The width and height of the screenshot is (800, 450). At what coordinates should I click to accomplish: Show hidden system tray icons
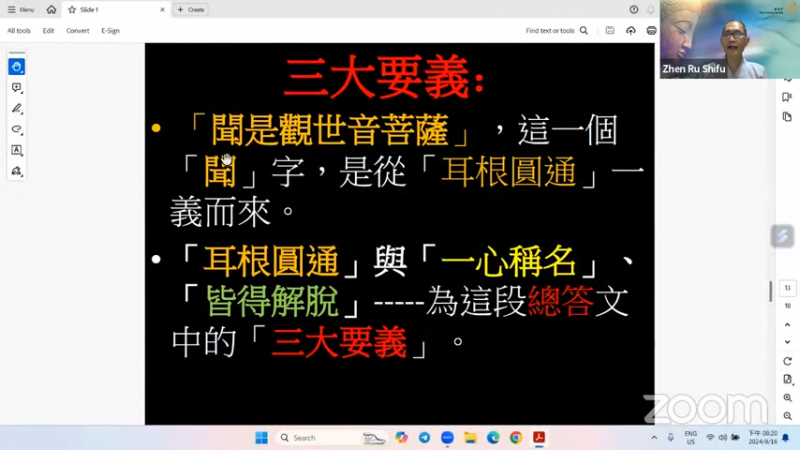point(668,438)
